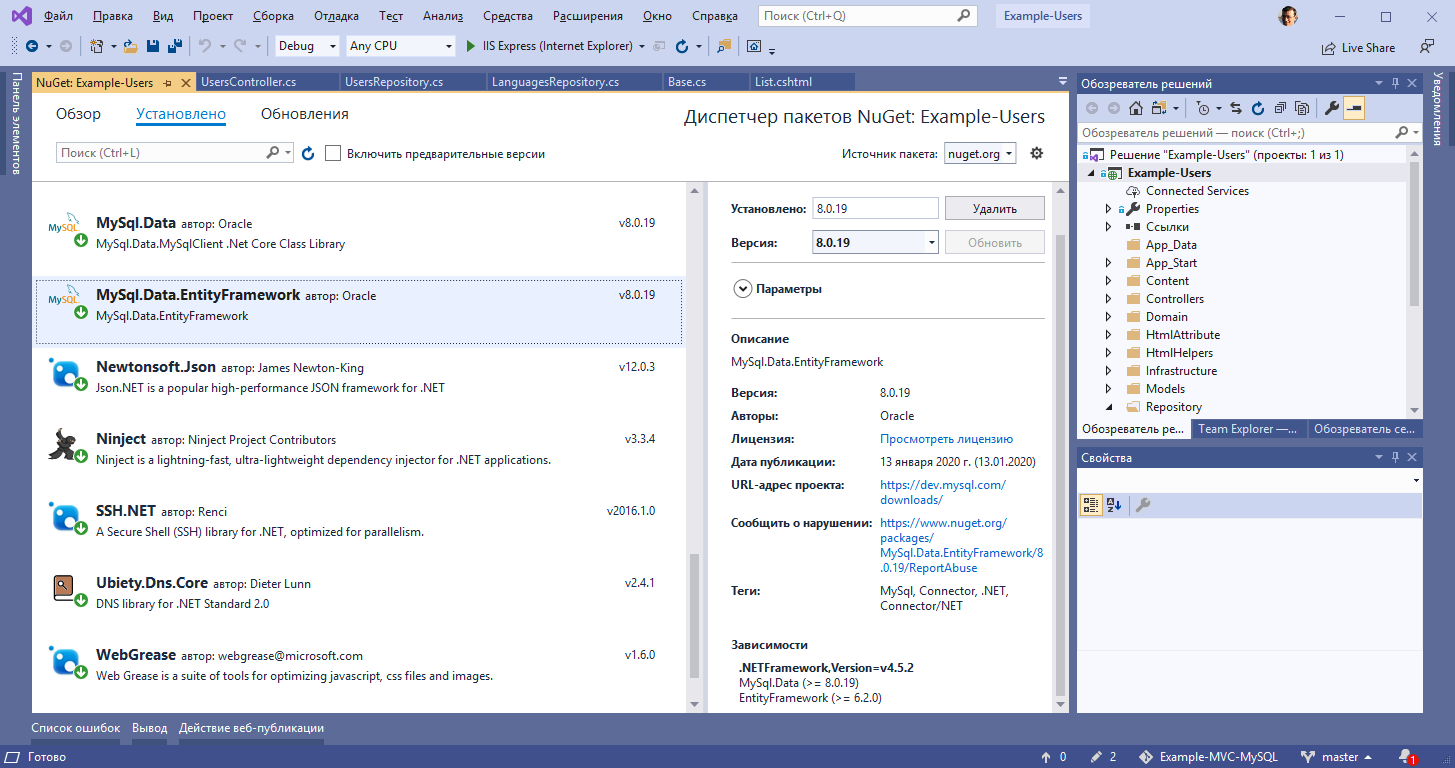Expand the Controllers folder node
This screenshot has width=1455, height=768.
[1108, 299]
